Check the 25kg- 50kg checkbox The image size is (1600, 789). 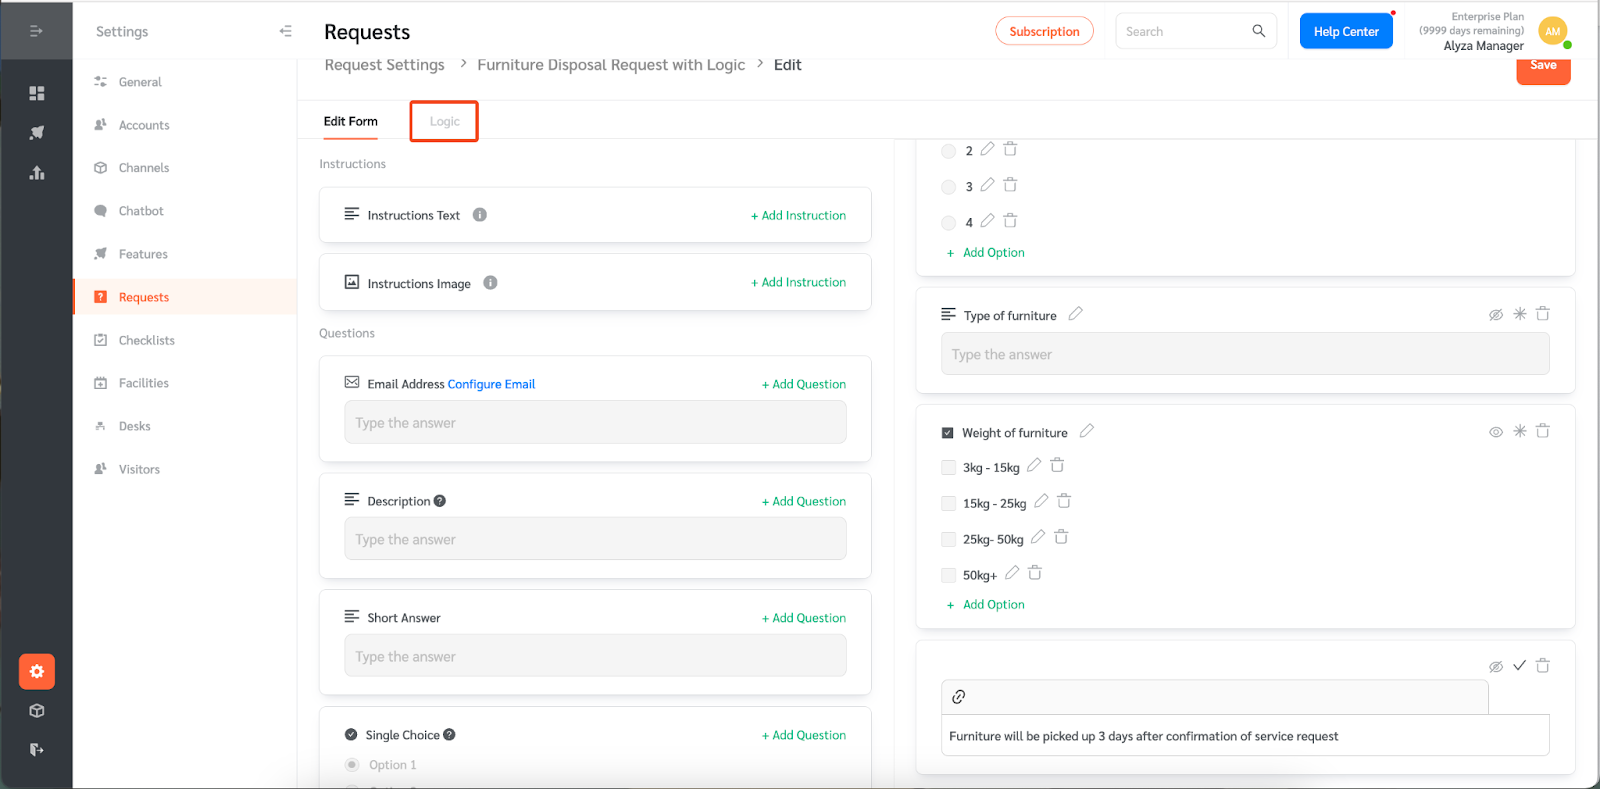pos(948,539)
